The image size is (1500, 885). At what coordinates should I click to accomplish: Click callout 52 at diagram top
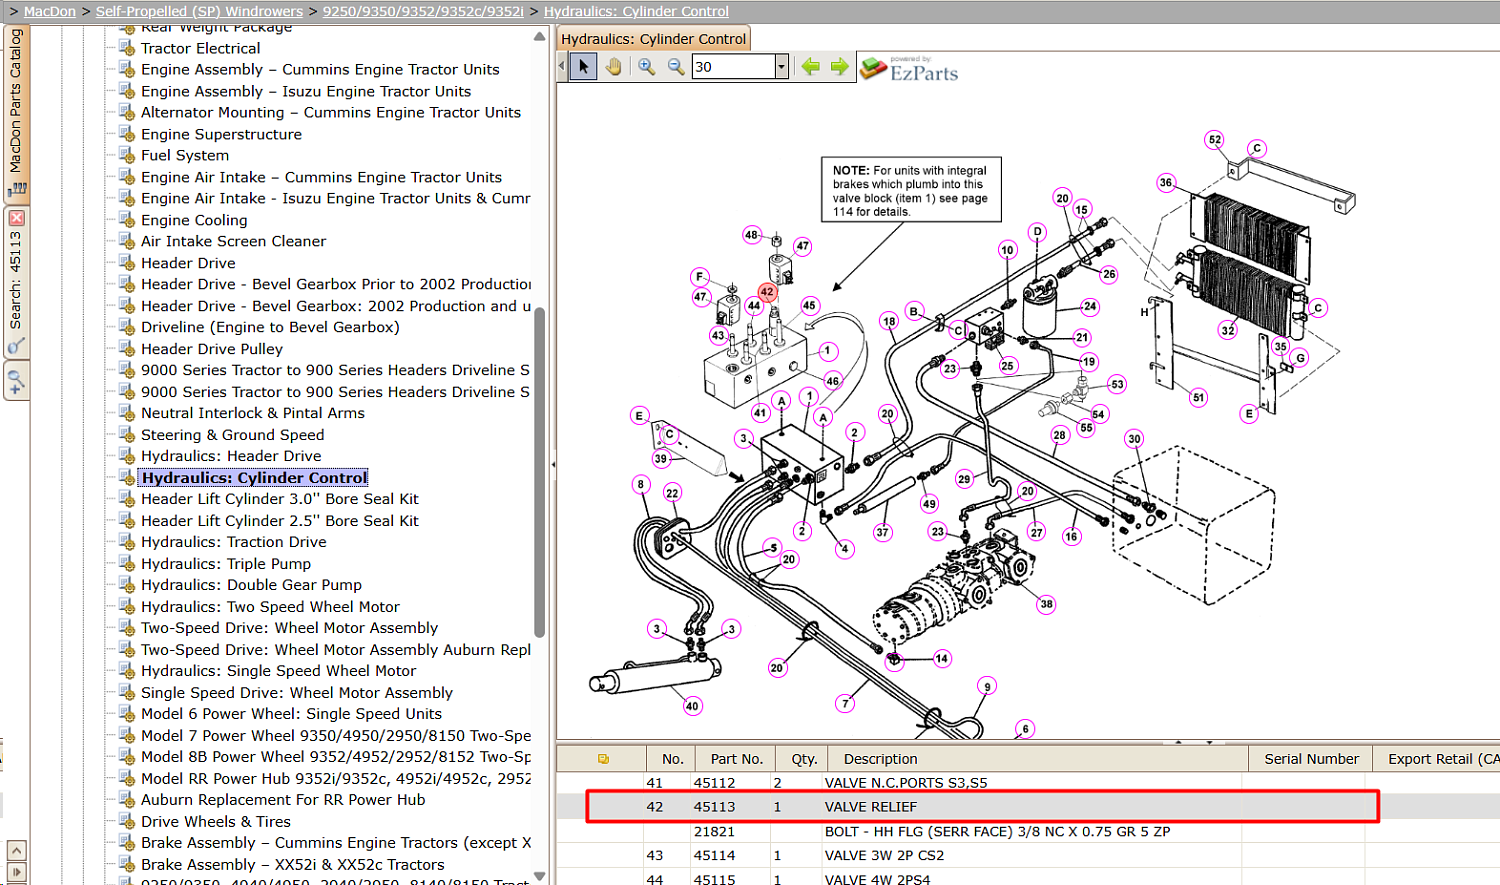pyautogui.click(x=1215, y=140)
